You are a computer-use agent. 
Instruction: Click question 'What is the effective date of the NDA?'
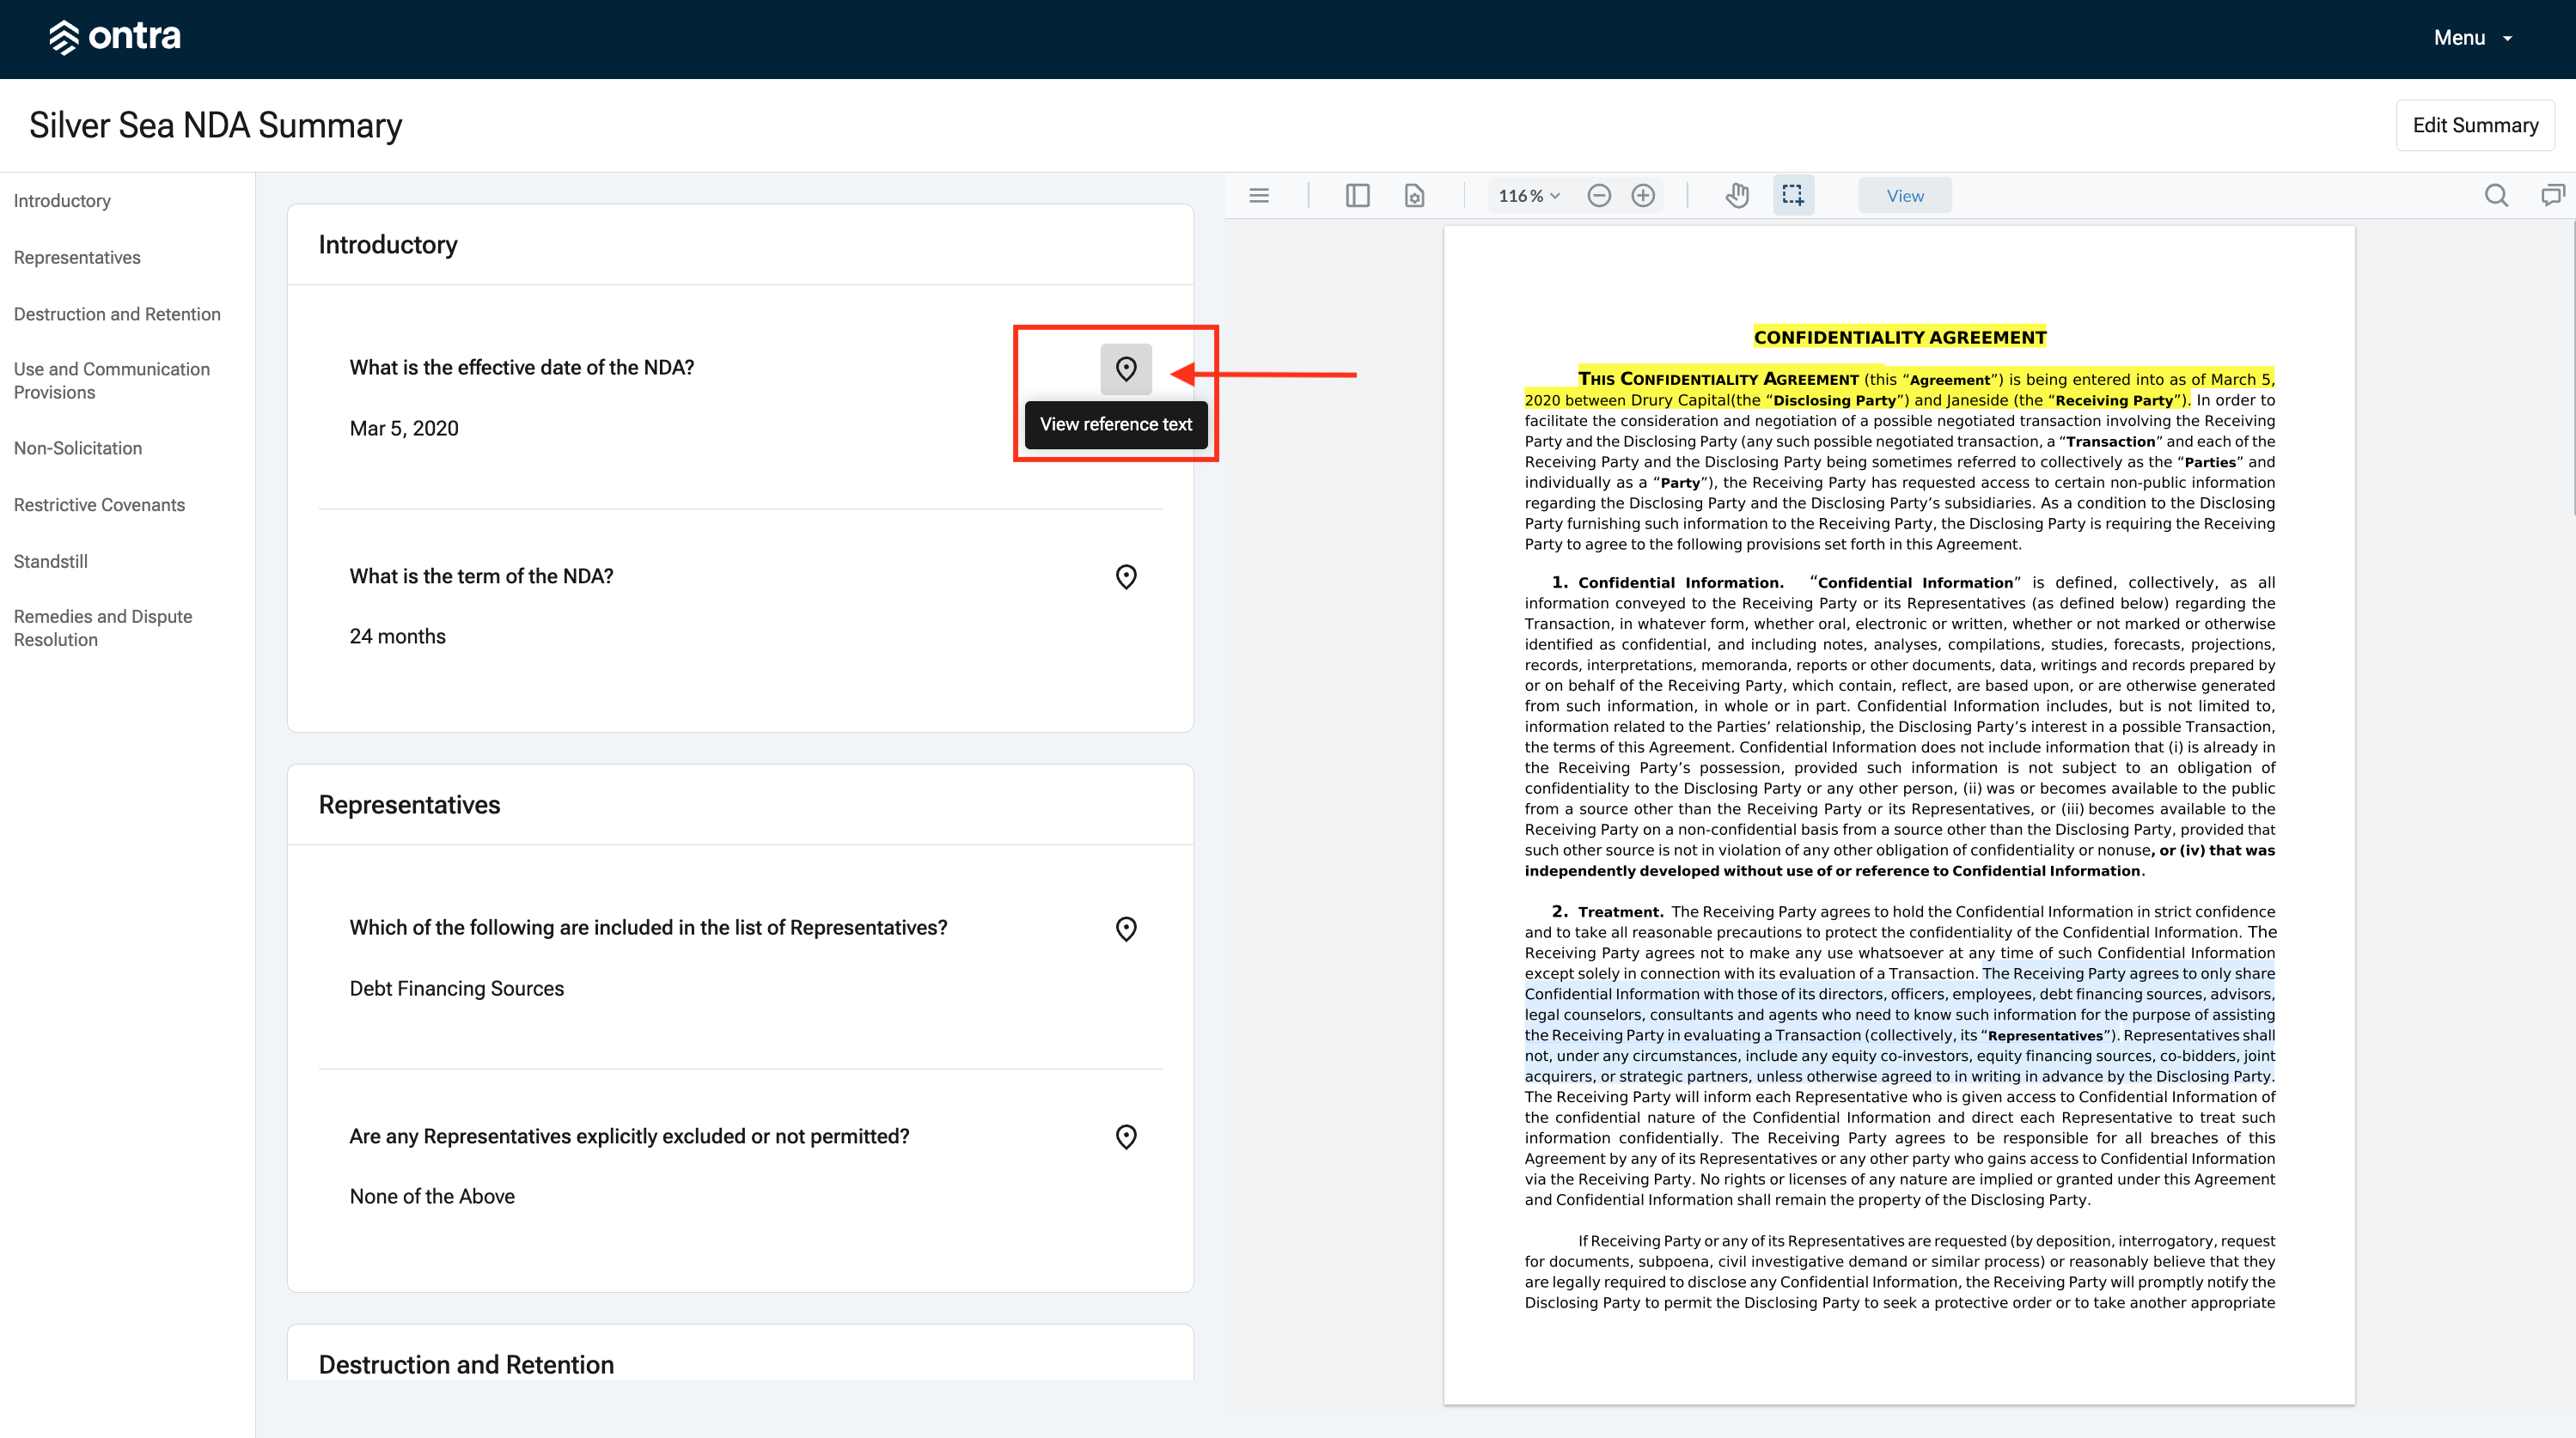coord(521,367)
